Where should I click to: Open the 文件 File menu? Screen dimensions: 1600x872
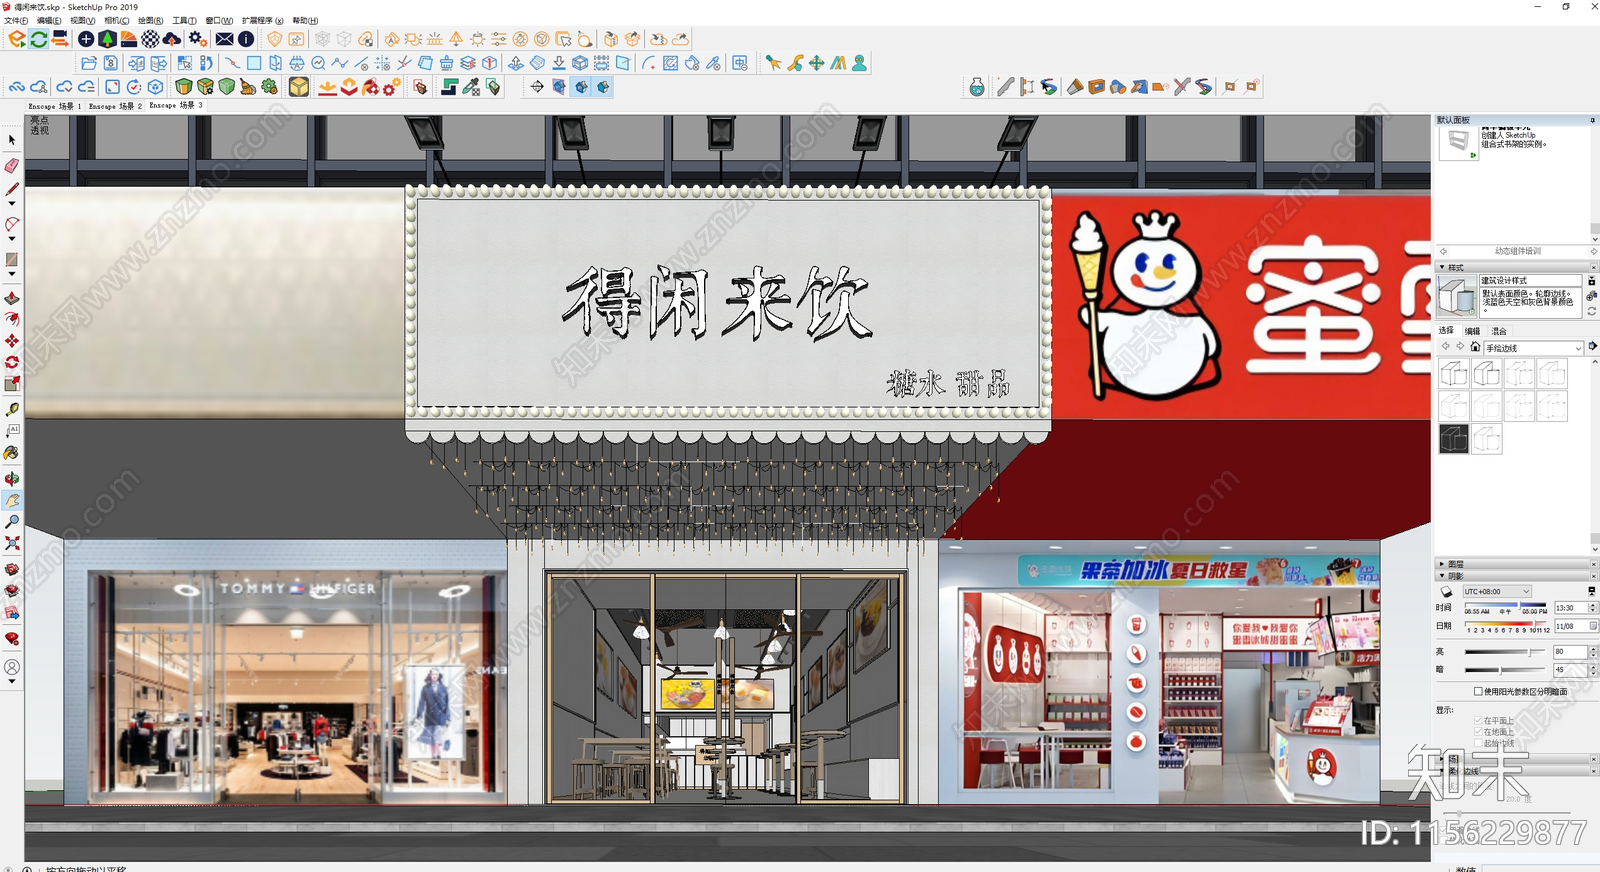coord(16,20)
